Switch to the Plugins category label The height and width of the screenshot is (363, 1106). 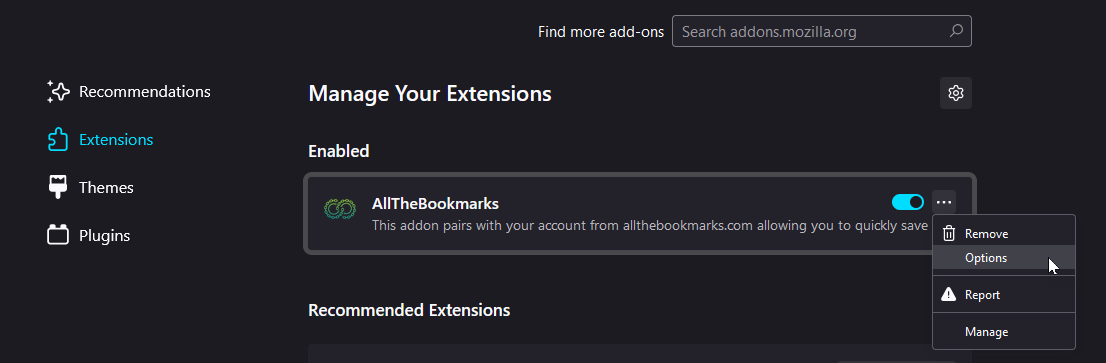click(x=104, y=235)
